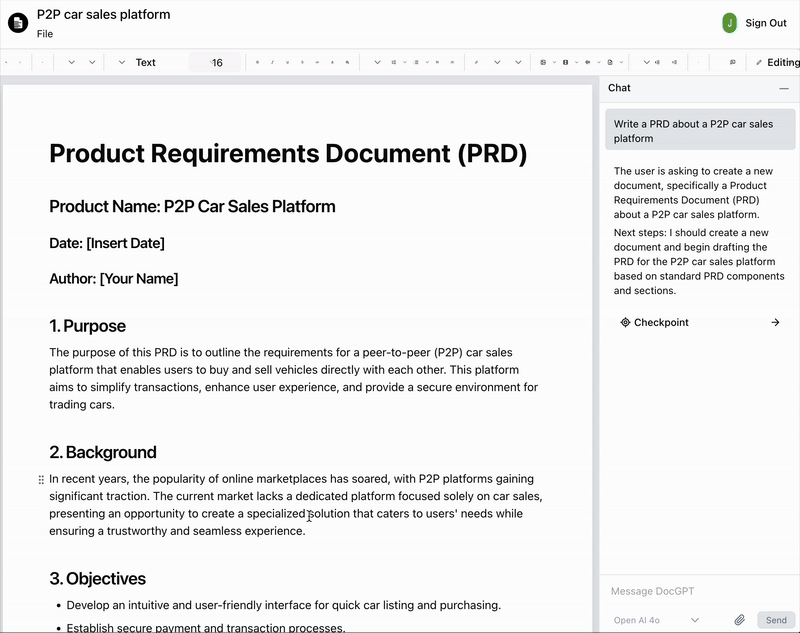Toggle the bold formatting button
The image size is (800, 633).
coord(257,62)
